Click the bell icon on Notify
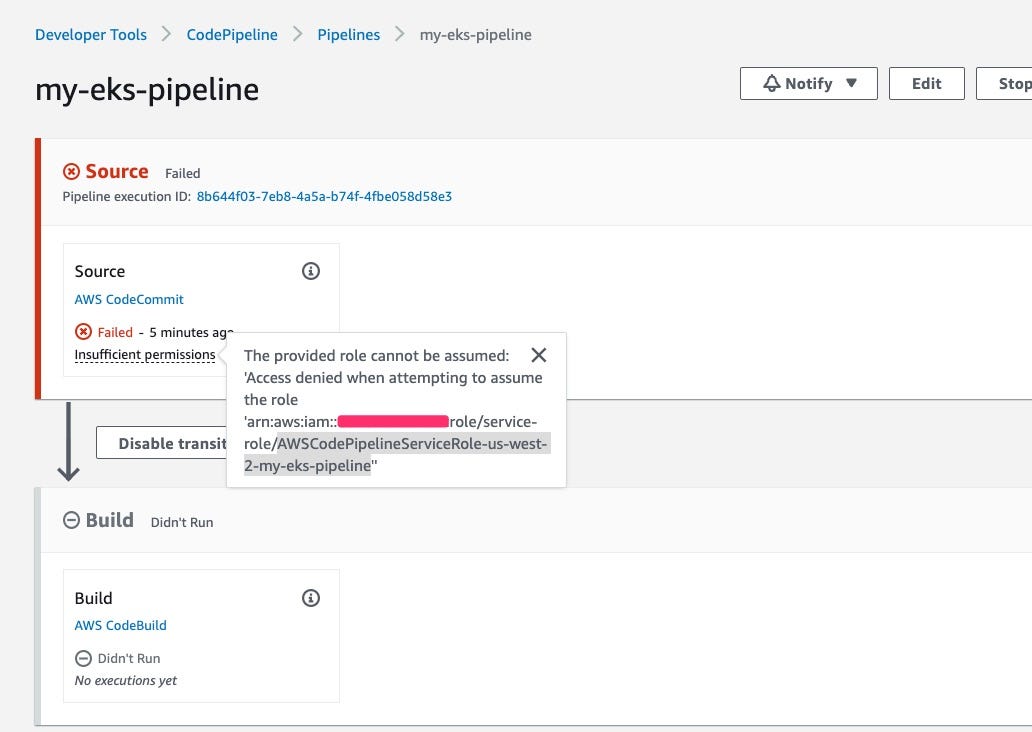This screenshot has width=1032, height=732. tap(771, 84)
